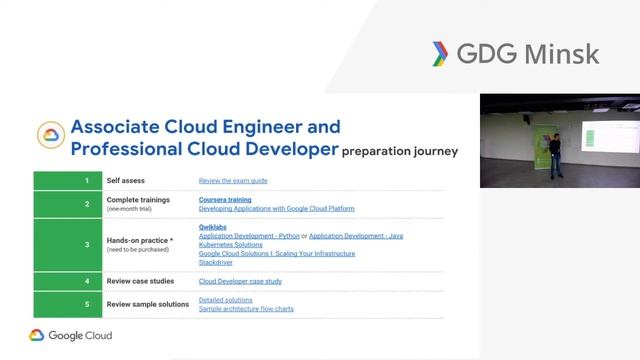Click the Google Cloud logo at bottom
The width and height of the screenshot is (640, 360).
pyautogui.click(x=70, y=336)
